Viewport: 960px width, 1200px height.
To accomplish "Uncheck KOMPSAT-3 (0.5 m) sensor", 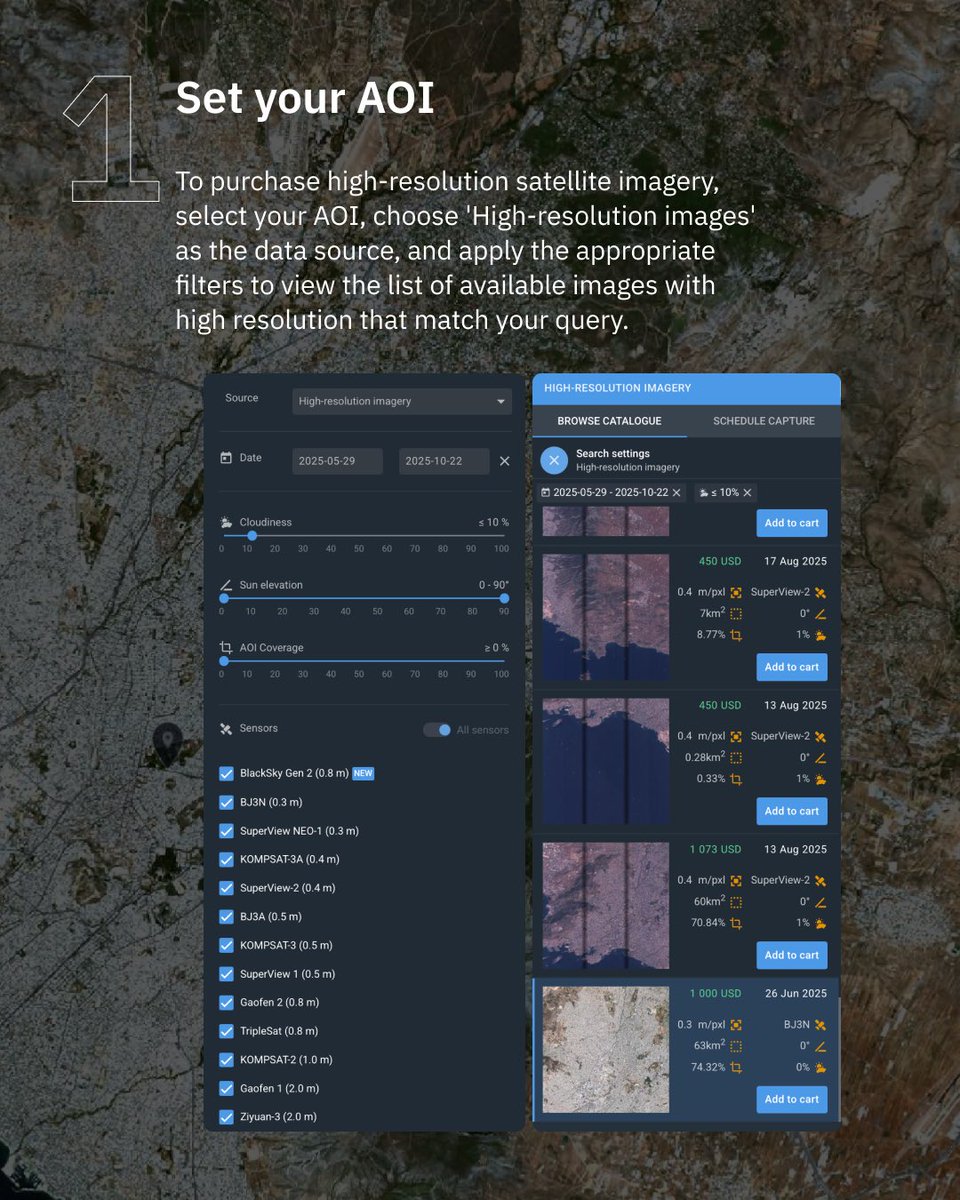I will (x=226, y=945).
